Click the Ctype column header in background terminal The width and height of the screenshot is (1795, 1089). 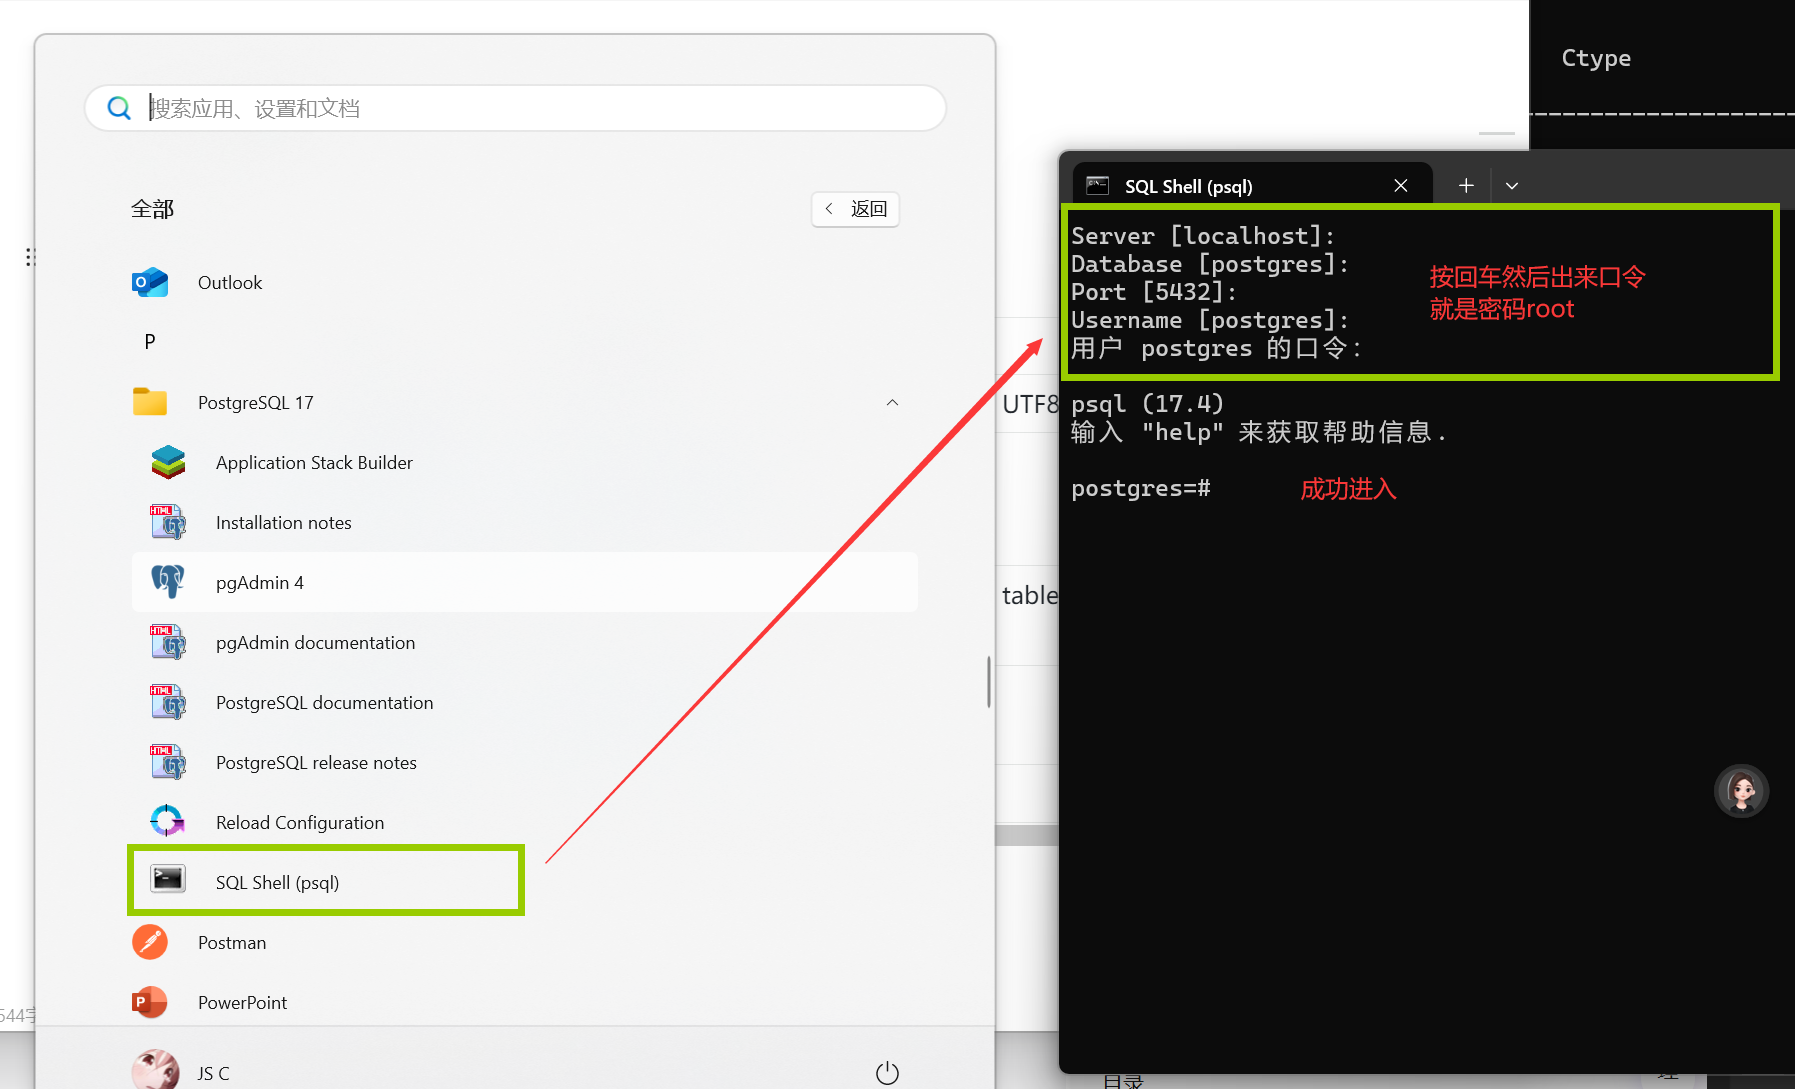pos(1596,58)
